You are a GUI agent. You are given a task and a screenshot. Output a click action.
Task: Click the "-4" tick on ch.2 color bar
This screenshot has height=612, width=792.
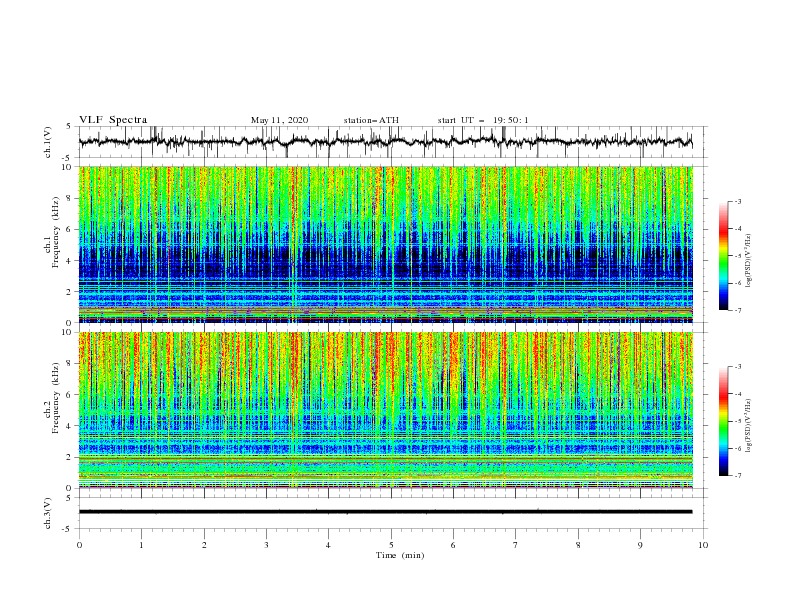coord(738,394)
